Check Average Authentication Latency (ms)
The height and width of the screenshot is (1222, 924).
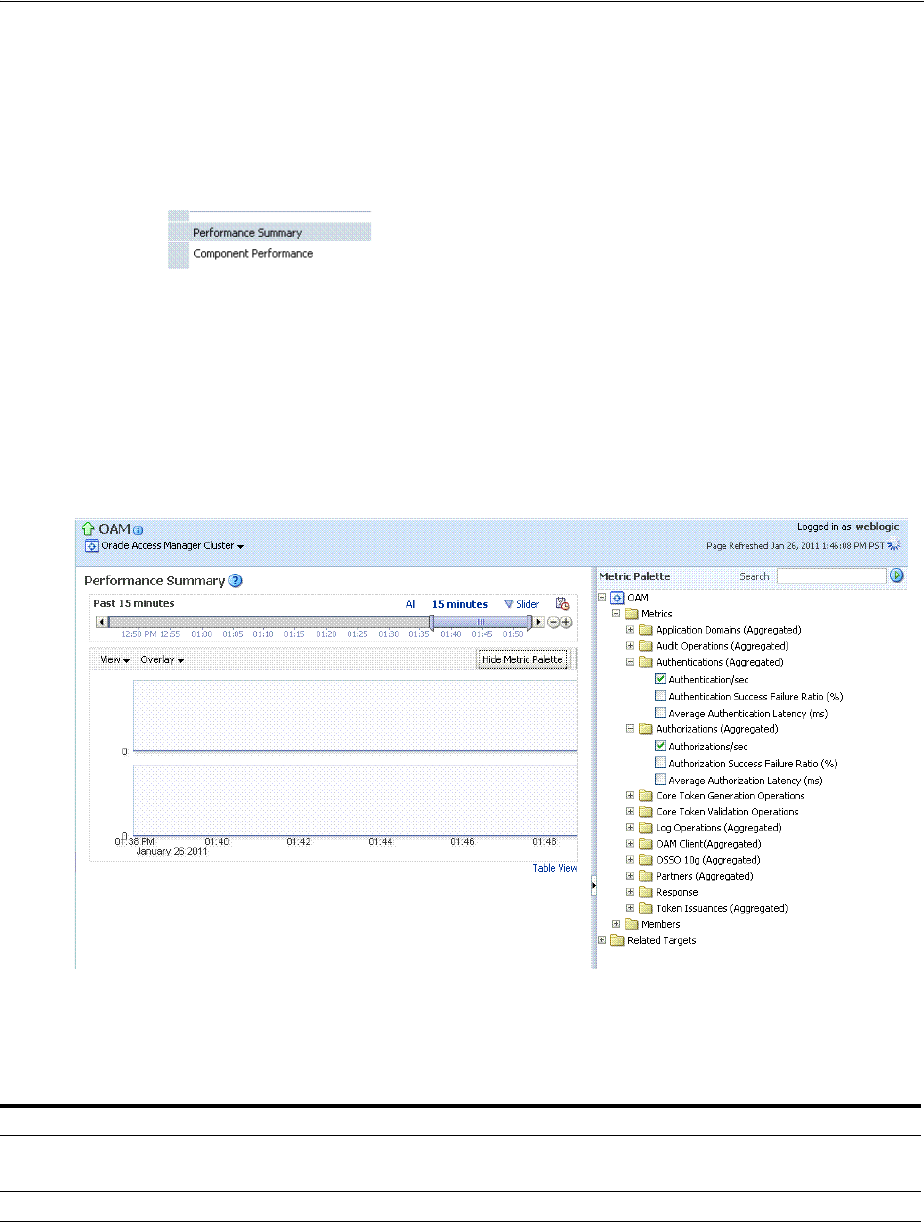point(660,713)
